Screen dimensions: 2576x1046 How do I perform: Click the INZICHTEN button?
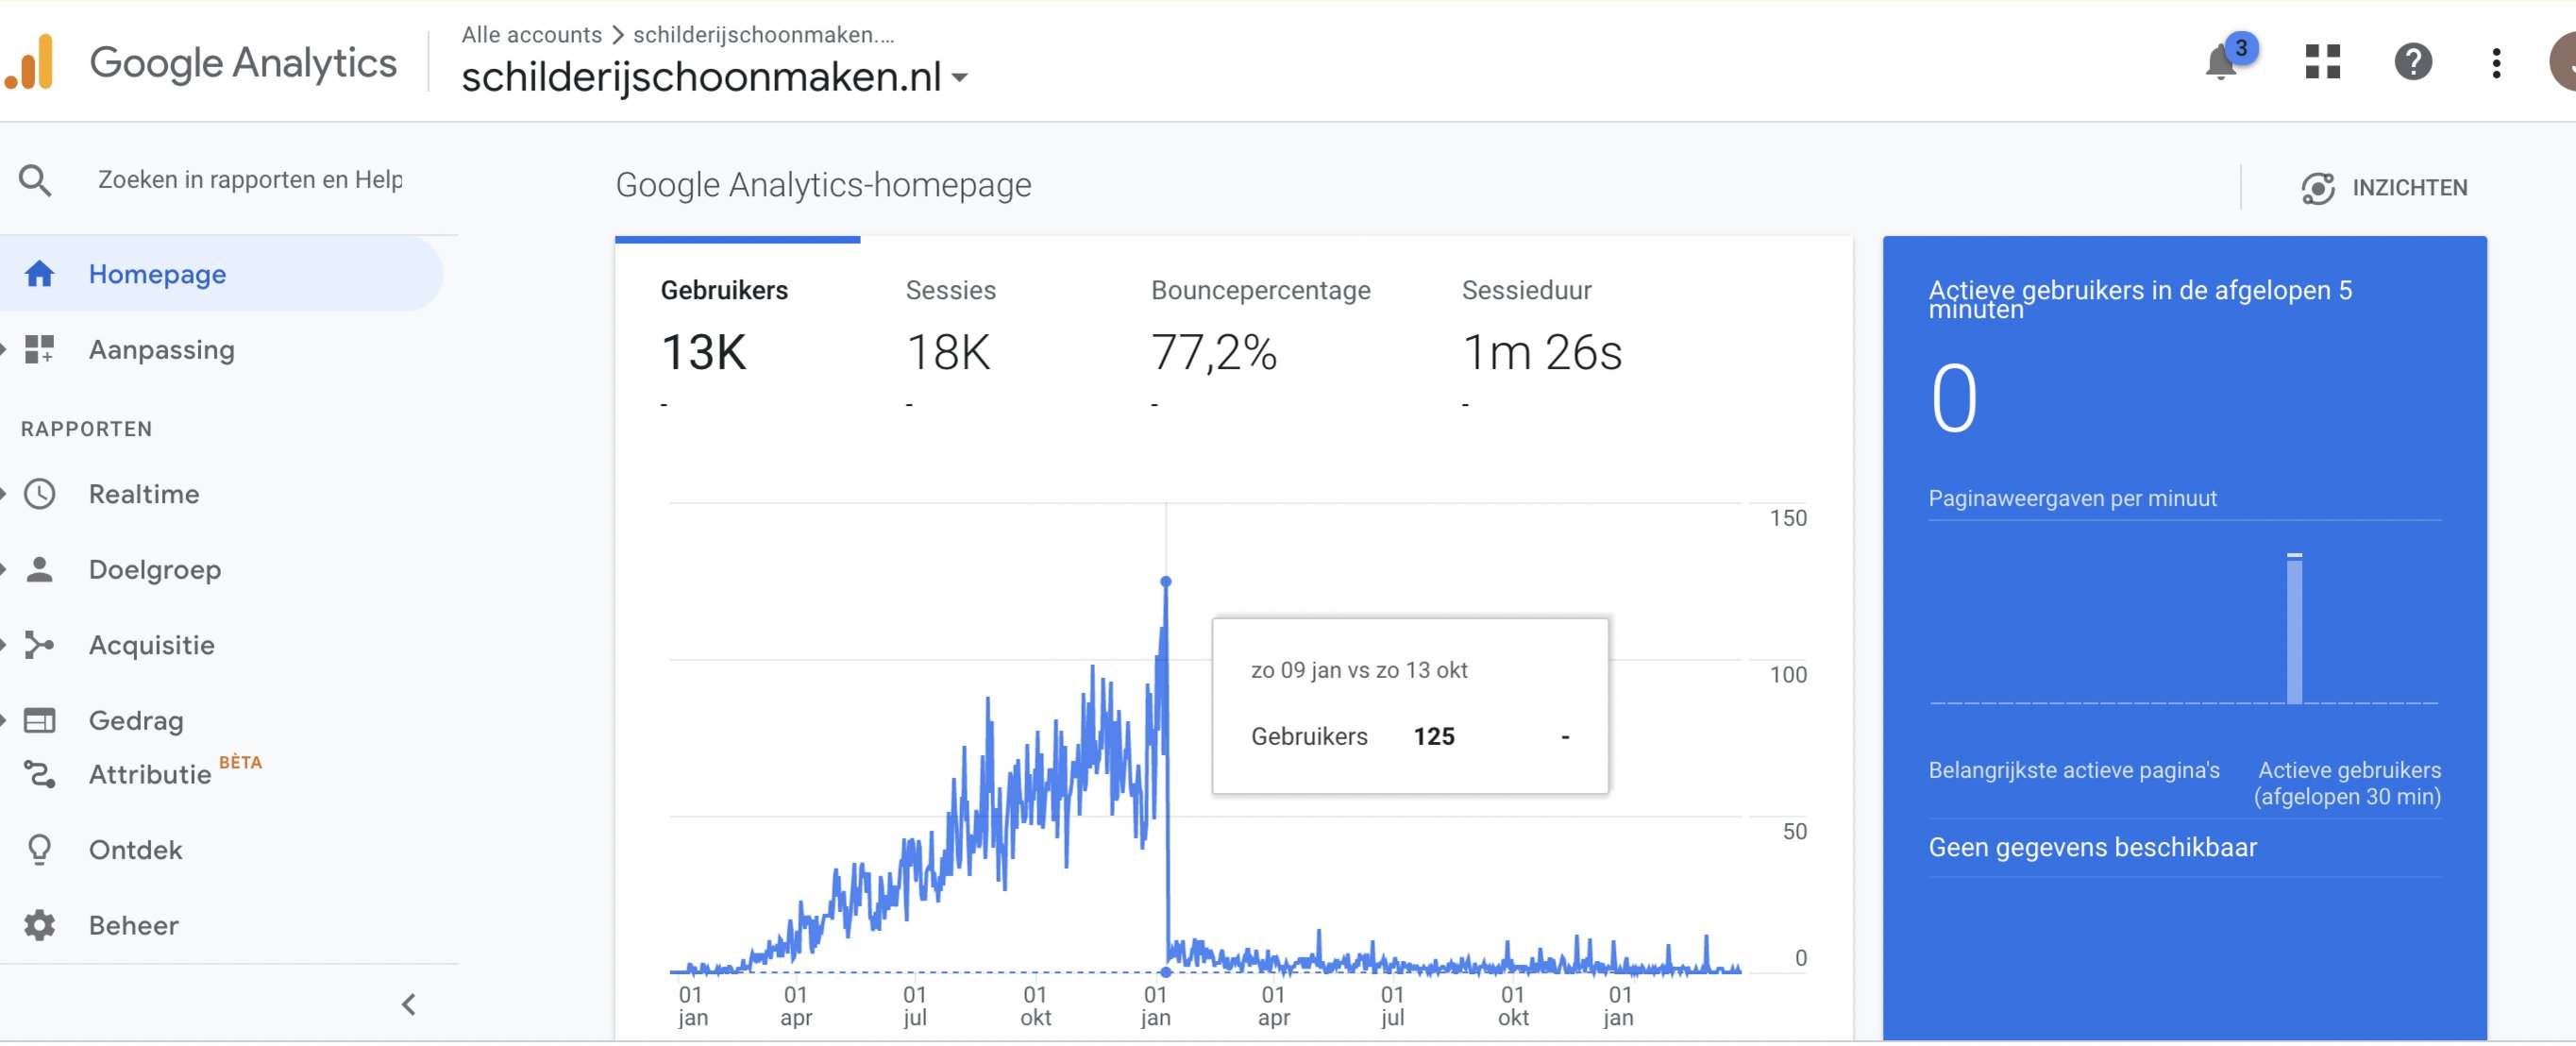[x=2384, y=188]
